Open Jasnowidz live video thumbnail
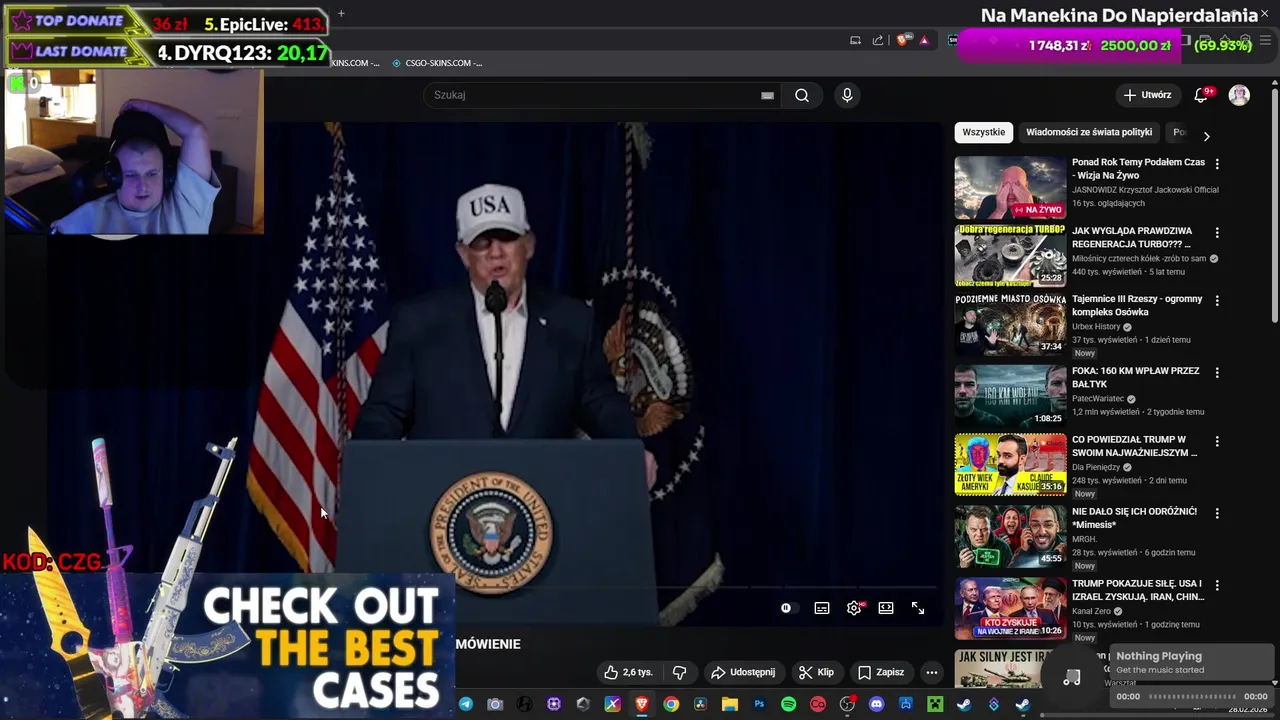 [1010, 187]
